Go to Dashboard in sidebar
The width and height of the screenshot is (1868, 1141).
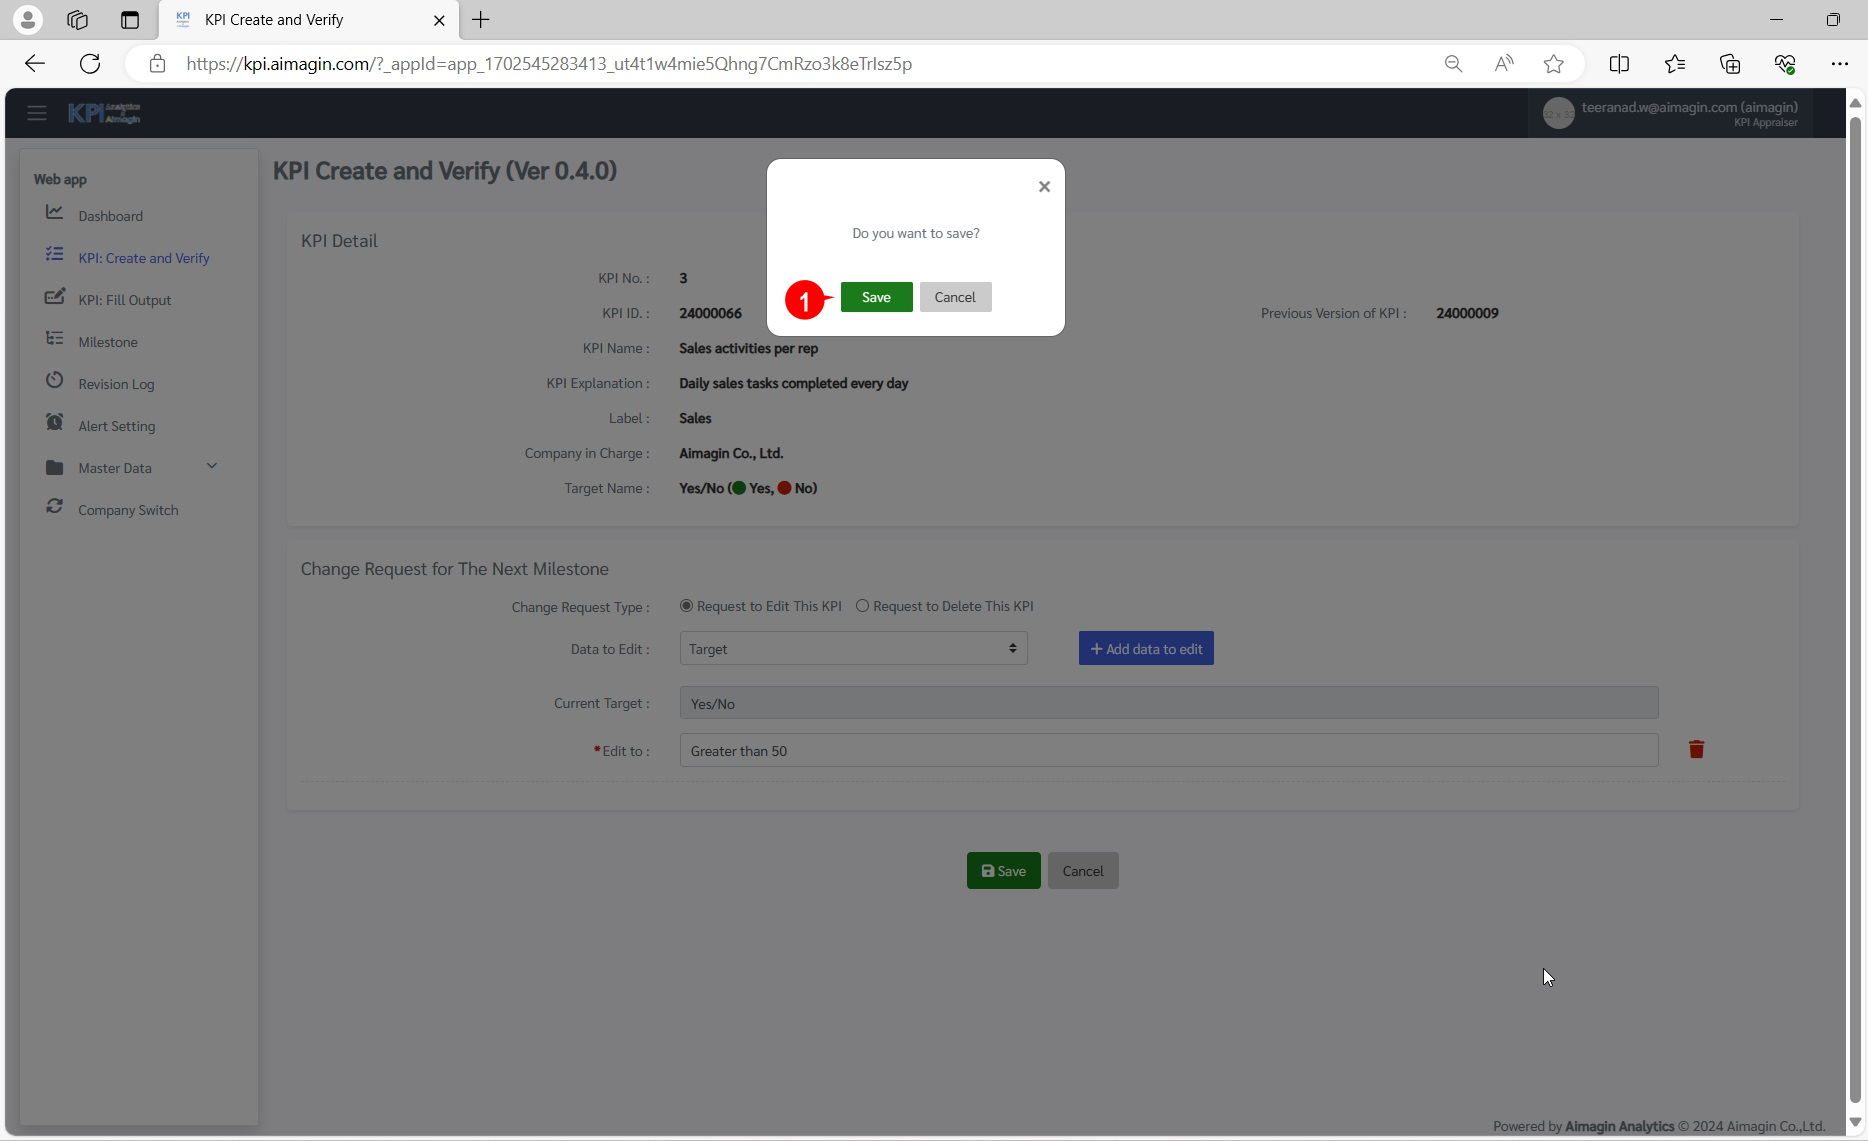[110, 216]
